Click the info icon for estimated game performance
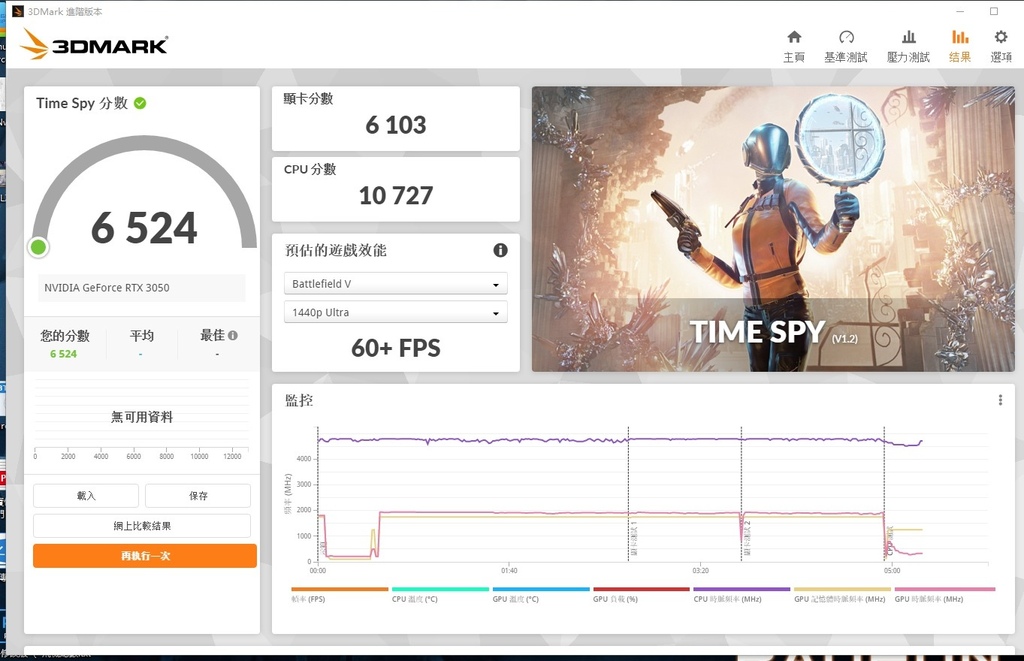This screenshot has height=661, width=1024. [x=500, y=250]
